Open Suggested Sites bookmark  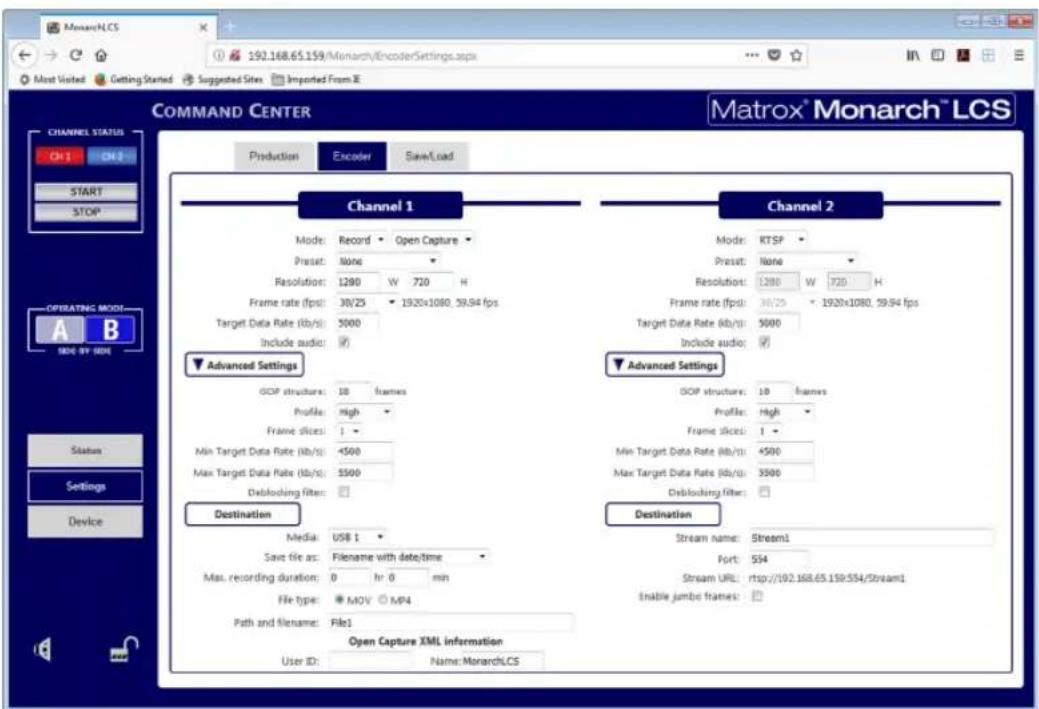coord(223,80)
